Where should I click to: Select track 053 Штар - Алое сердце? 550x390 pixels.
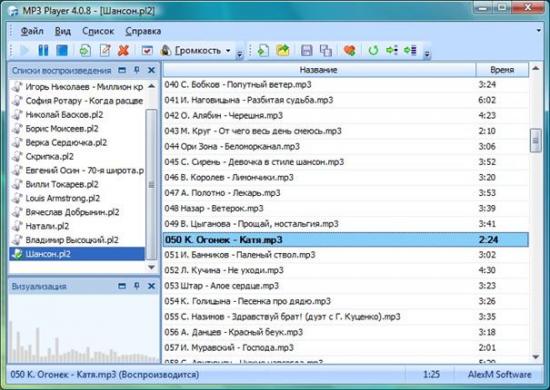coord(346,285)
